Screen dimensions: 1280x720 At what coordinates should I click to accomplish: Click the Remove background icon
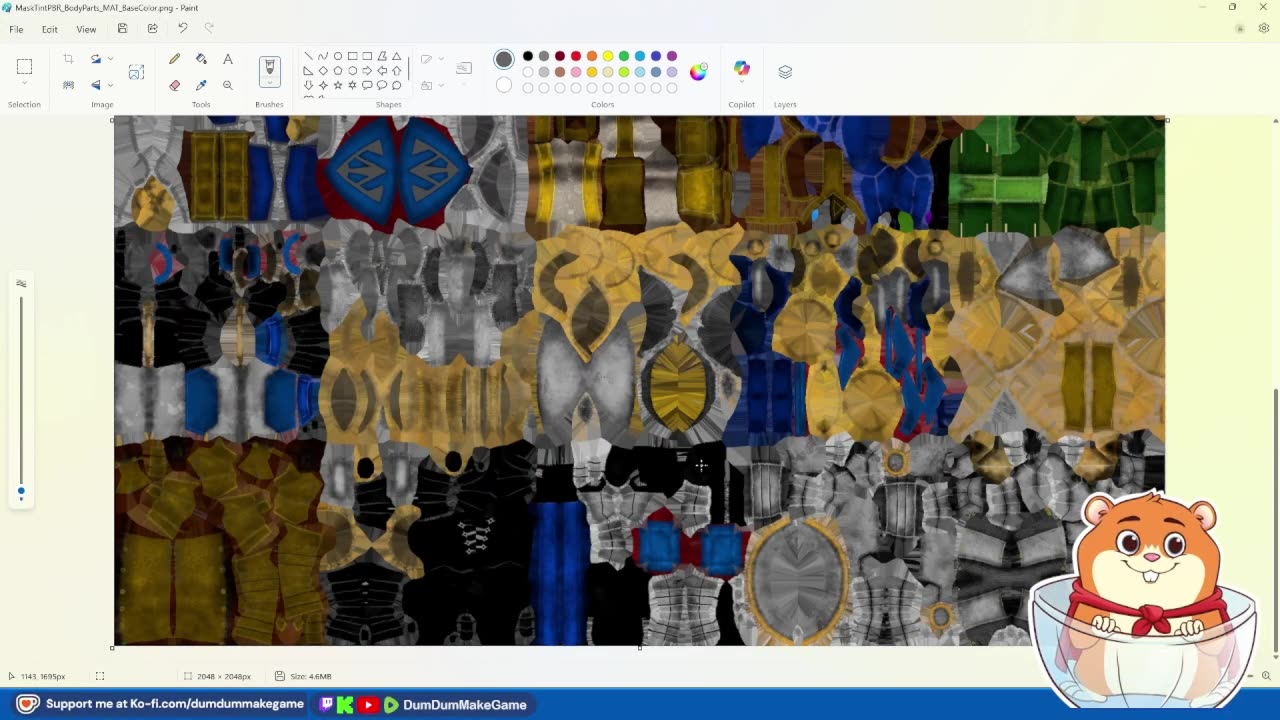point(68,85)
